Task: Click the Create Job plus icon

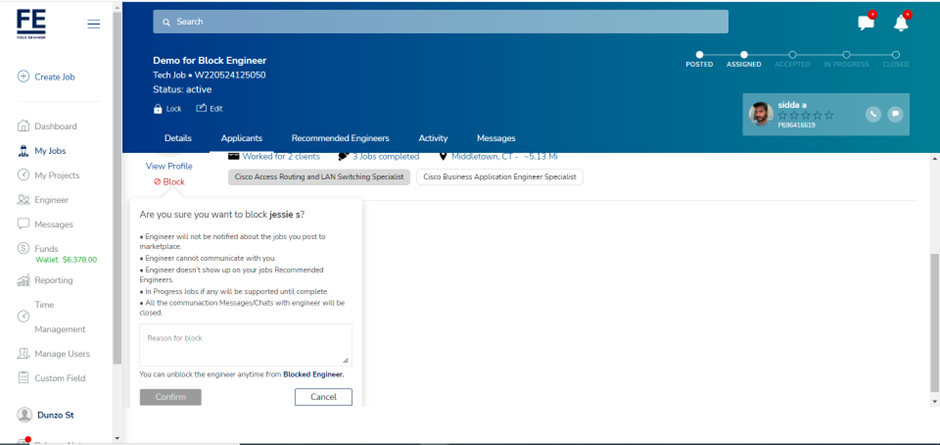Action: [x=23, y=77]
